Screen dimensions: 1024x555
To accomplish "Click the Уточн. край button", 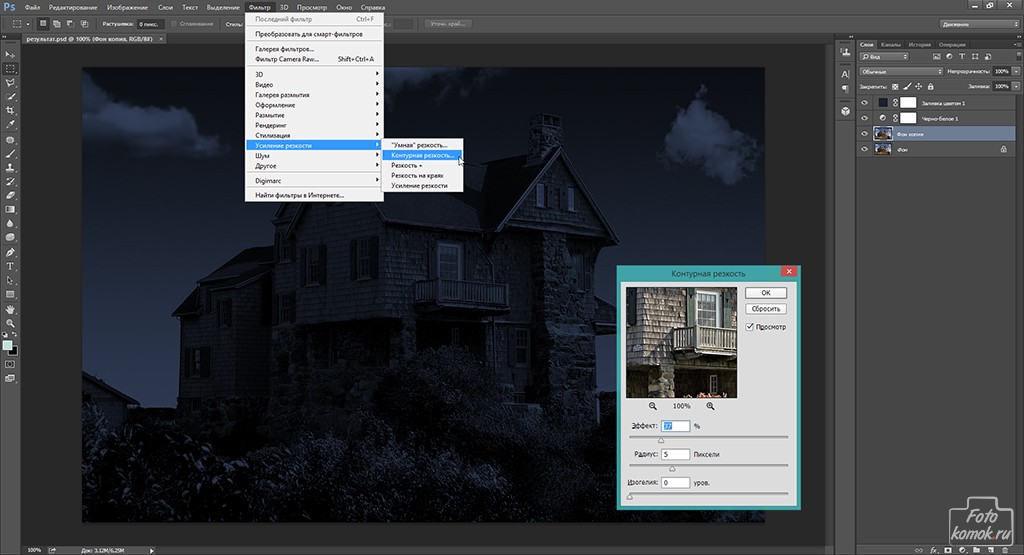I will click(447, 24).
